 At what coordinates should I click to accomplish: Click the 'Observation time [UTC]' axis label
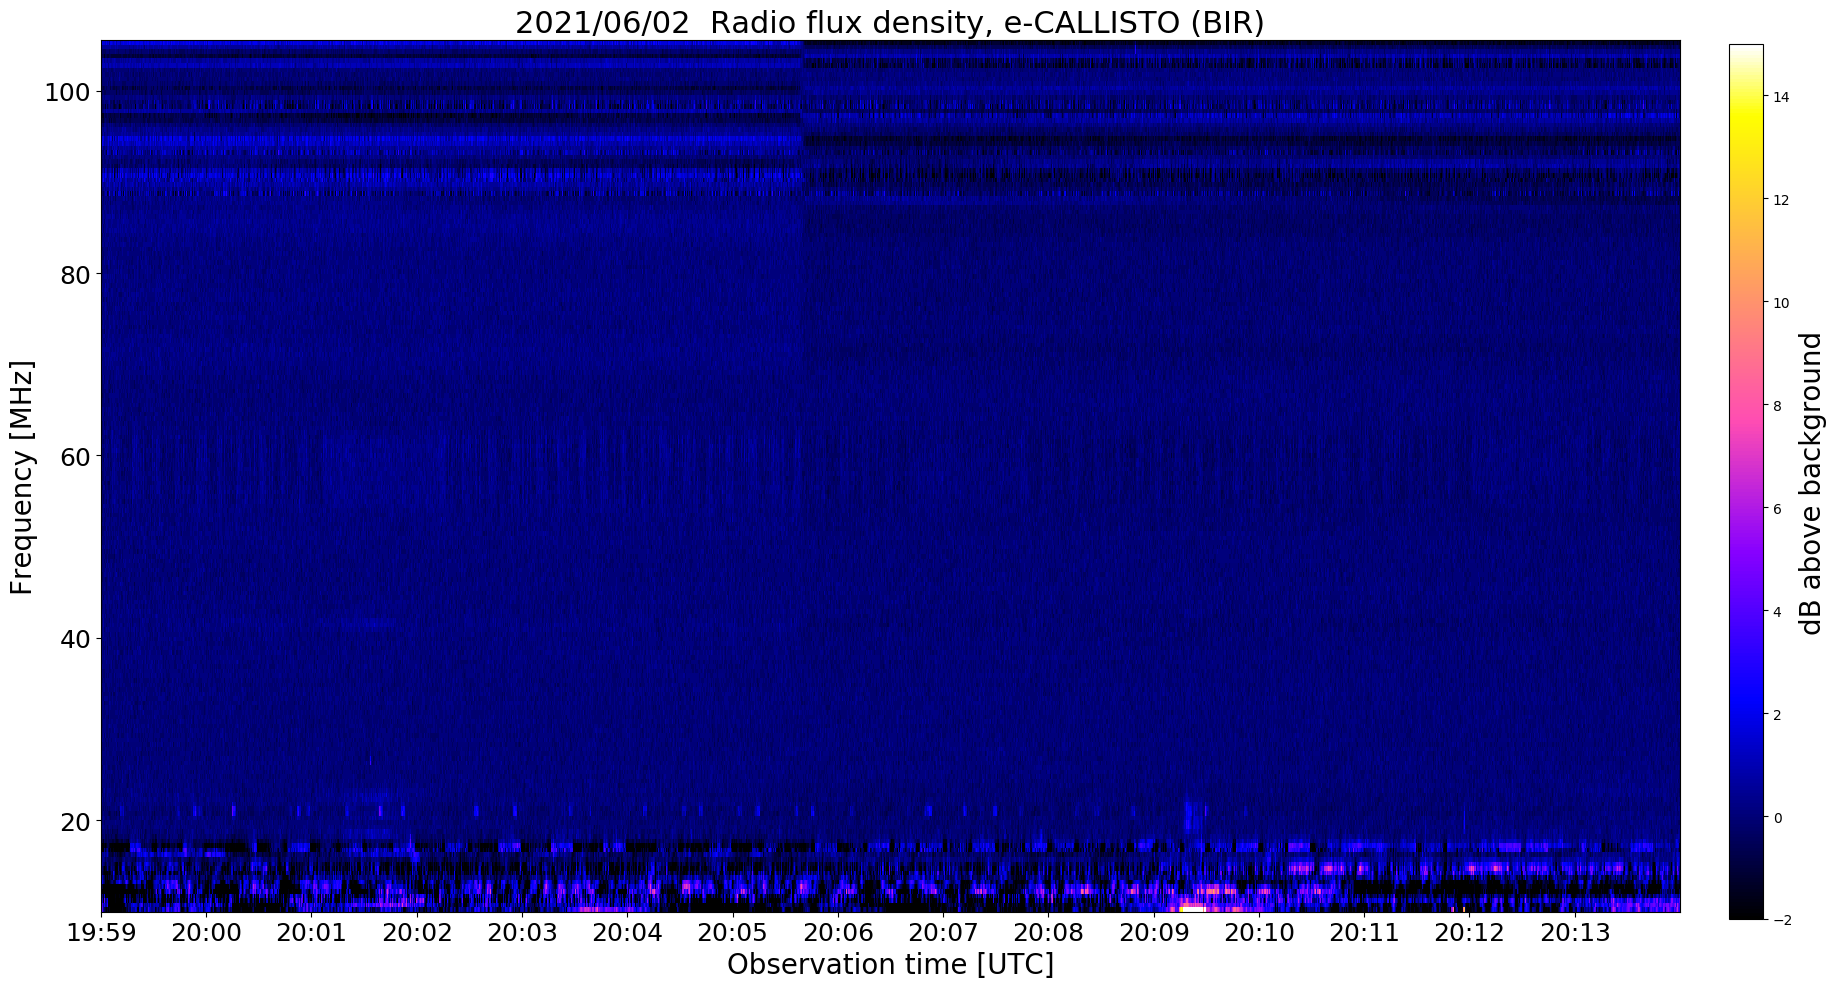tap(890, 964)
